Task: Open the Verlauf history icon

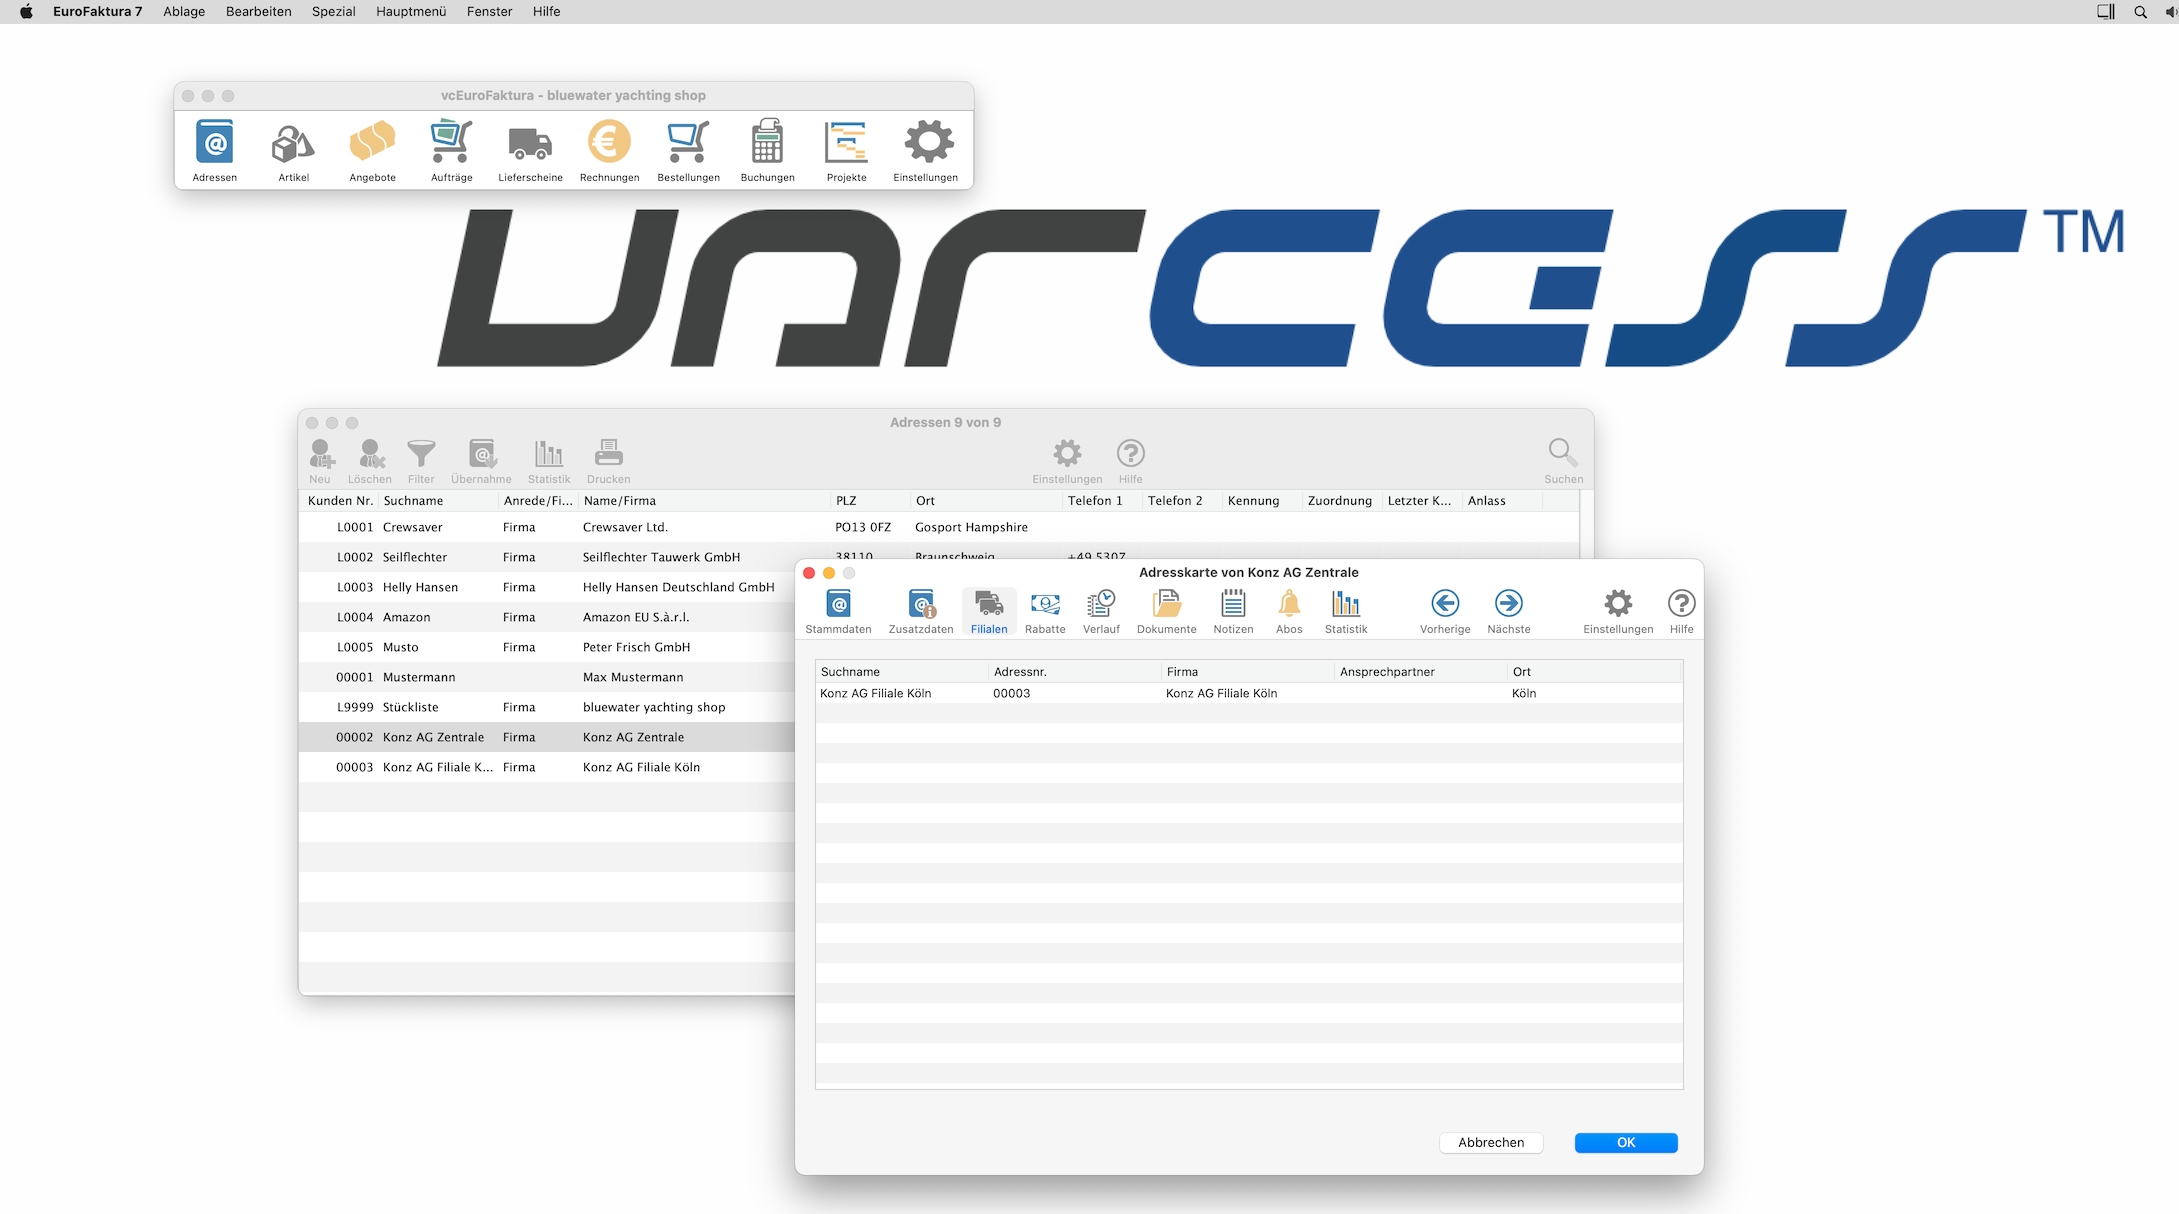Action: 1101,611
